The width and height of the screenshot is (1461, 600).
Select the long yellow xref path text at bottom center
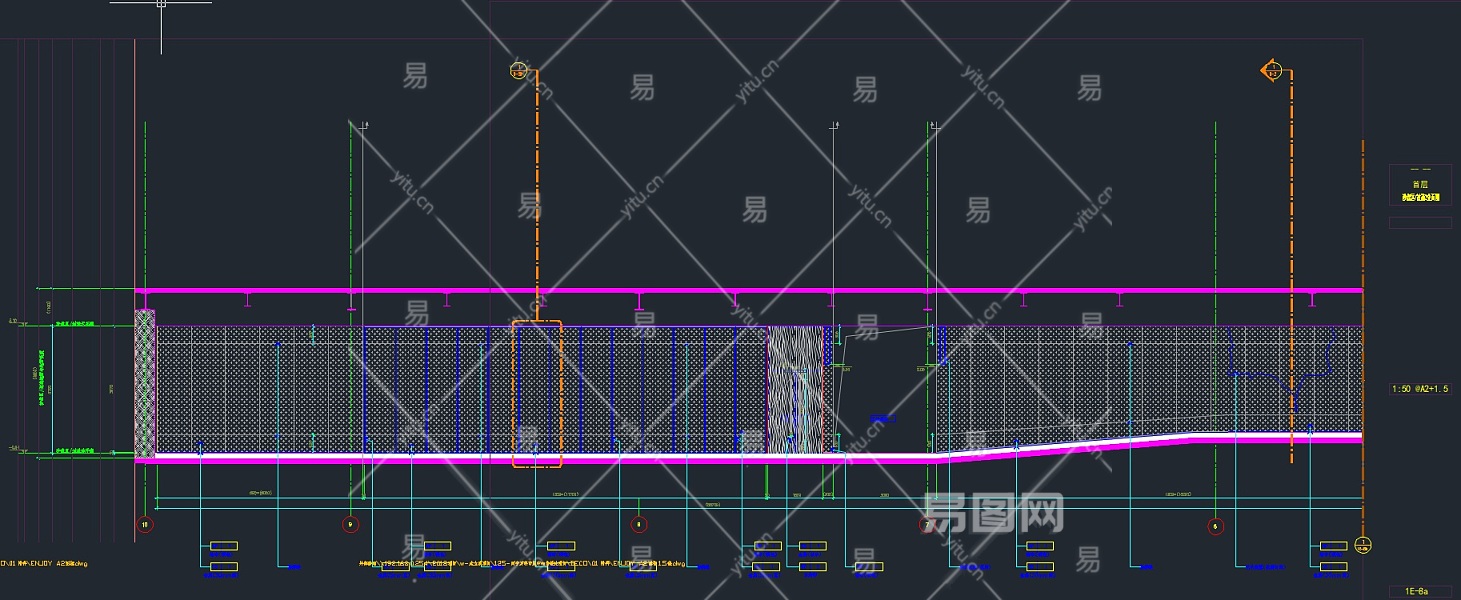tap(520, 564)
